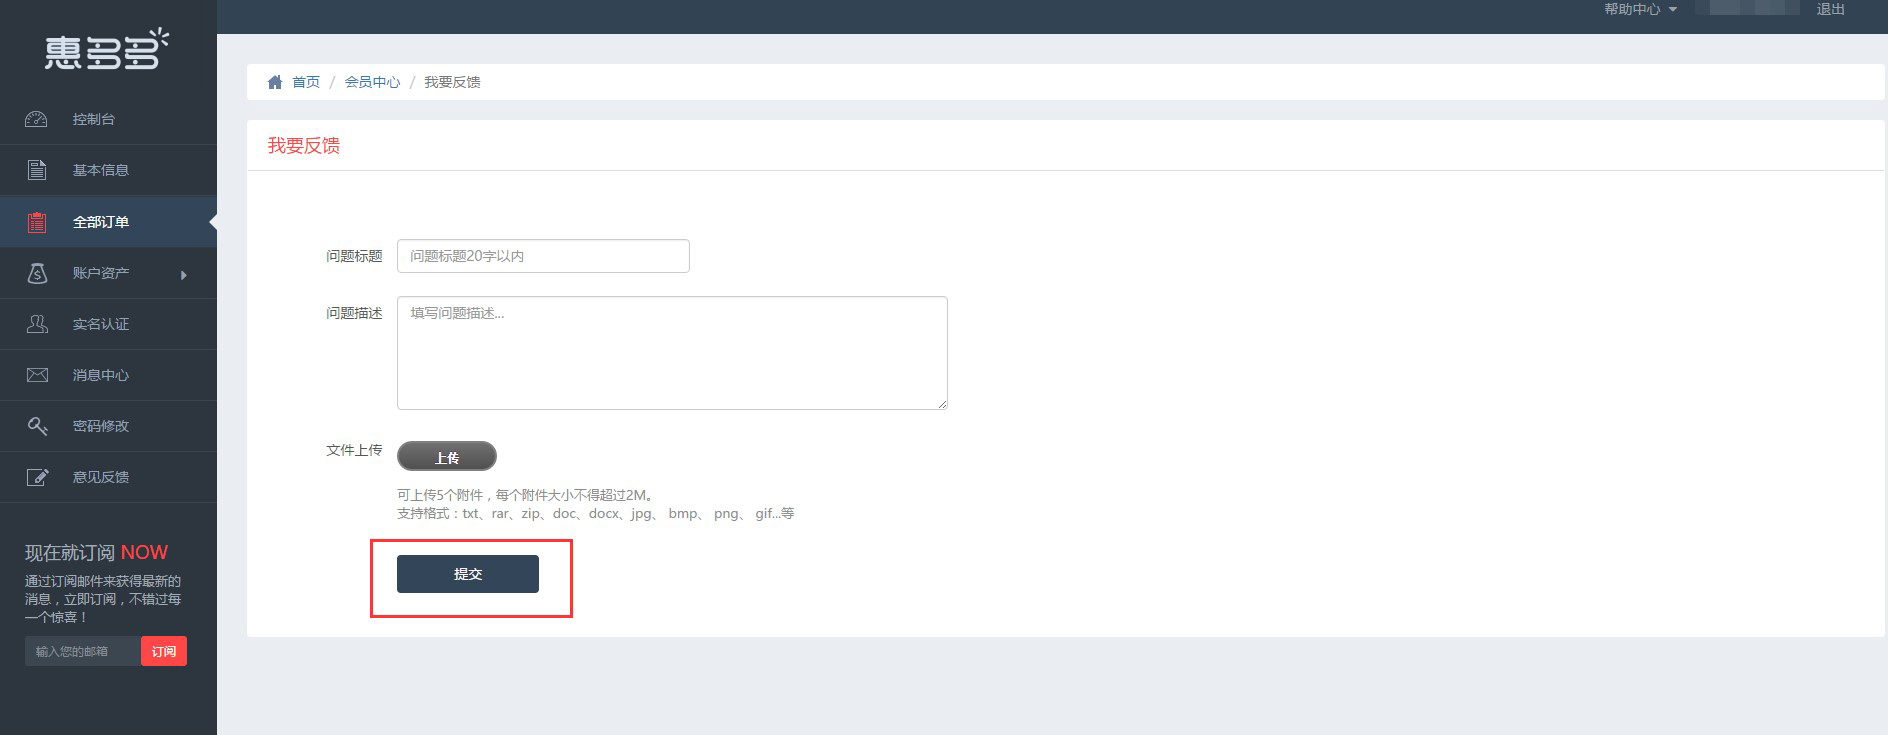
Task: Click the money bag icon beside 账户资产
Action: [x=37, y=273]
